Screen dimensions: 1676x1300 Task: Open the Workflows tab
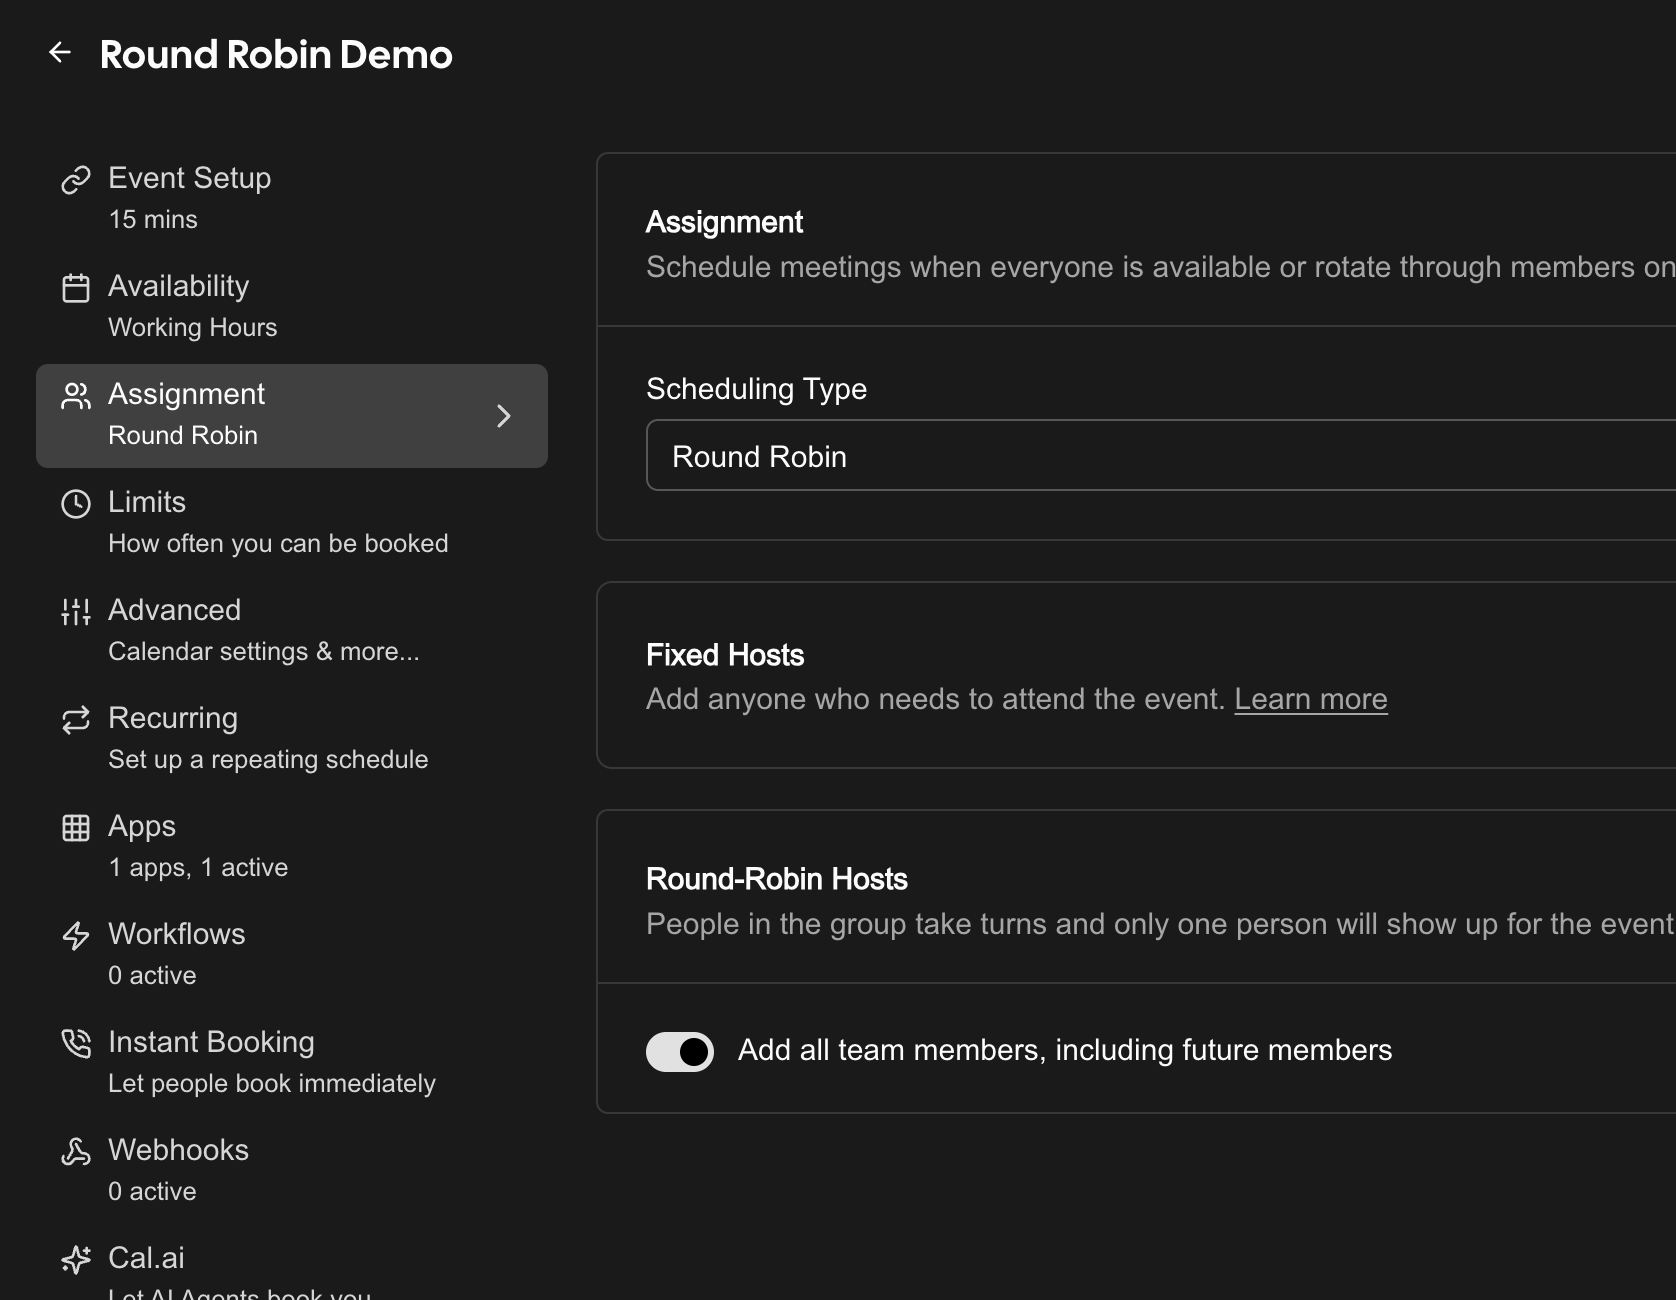click(292, 956)
